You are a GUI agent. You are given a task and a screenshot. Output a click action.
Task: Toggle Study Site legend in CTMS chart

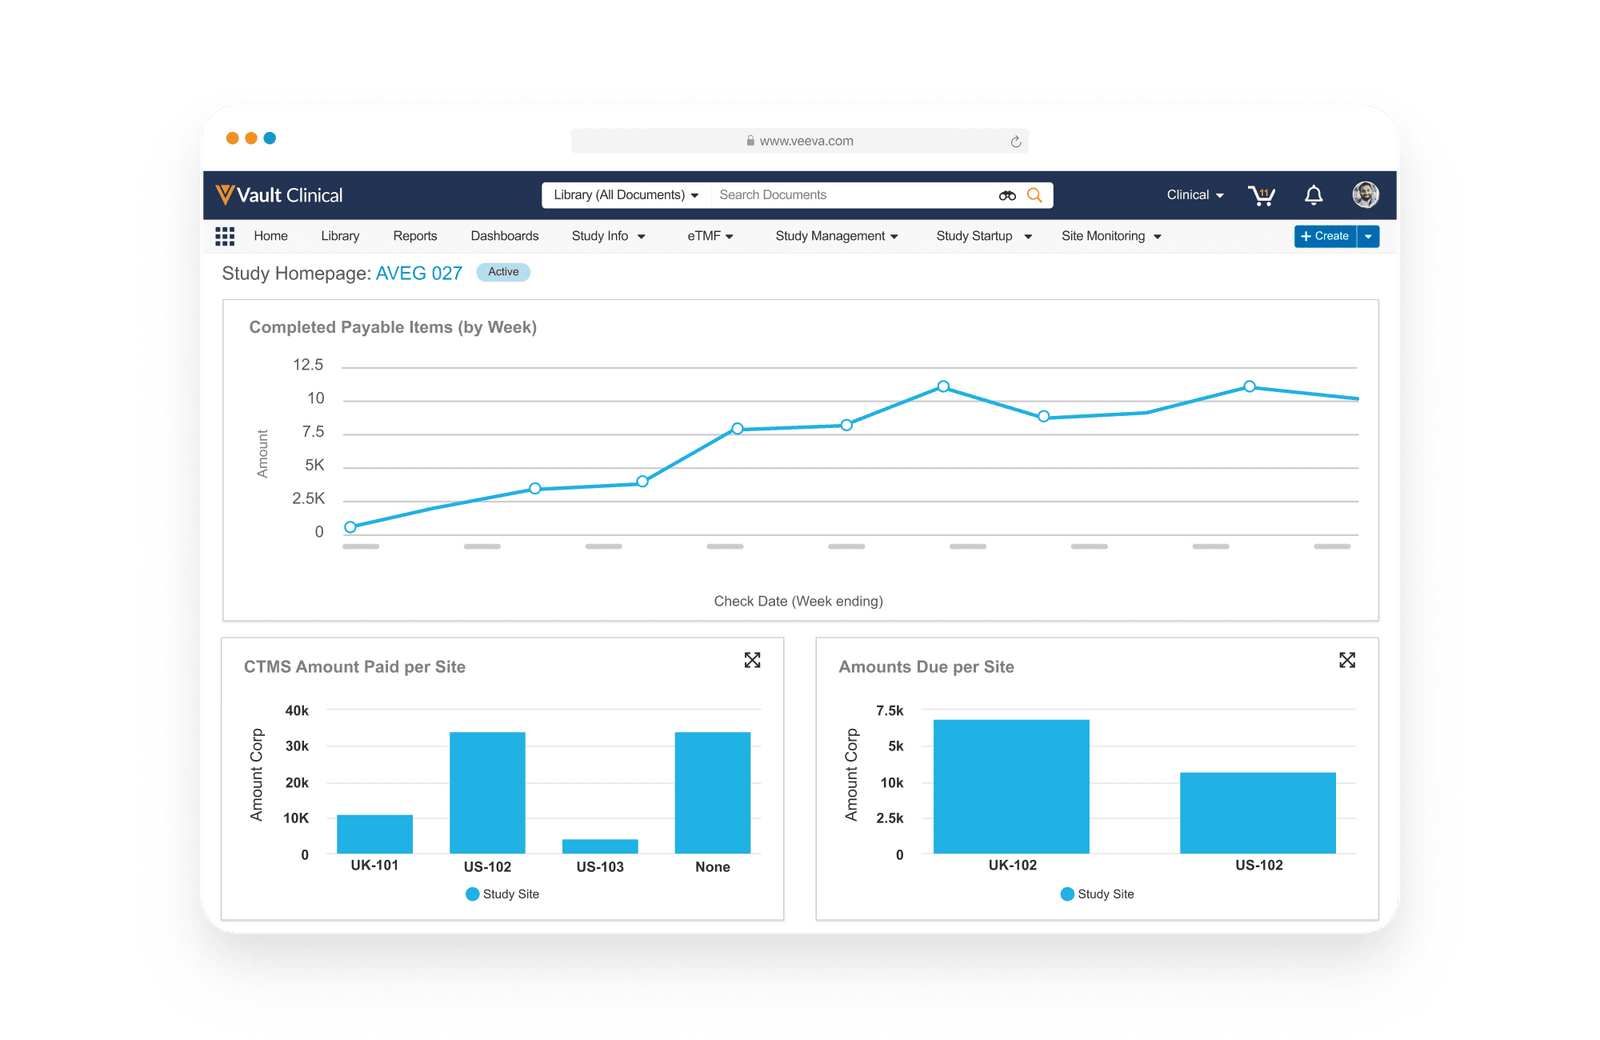[502, 894]
